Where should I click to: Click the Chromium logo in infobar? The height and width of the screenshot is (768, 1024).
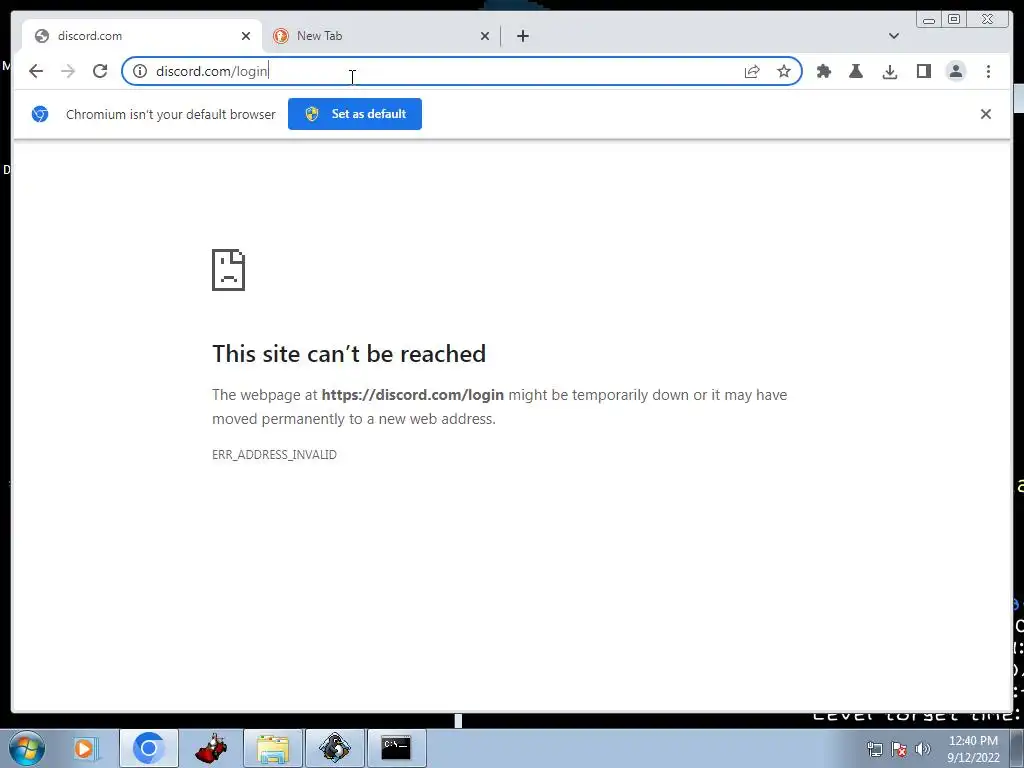click(40, 114)
